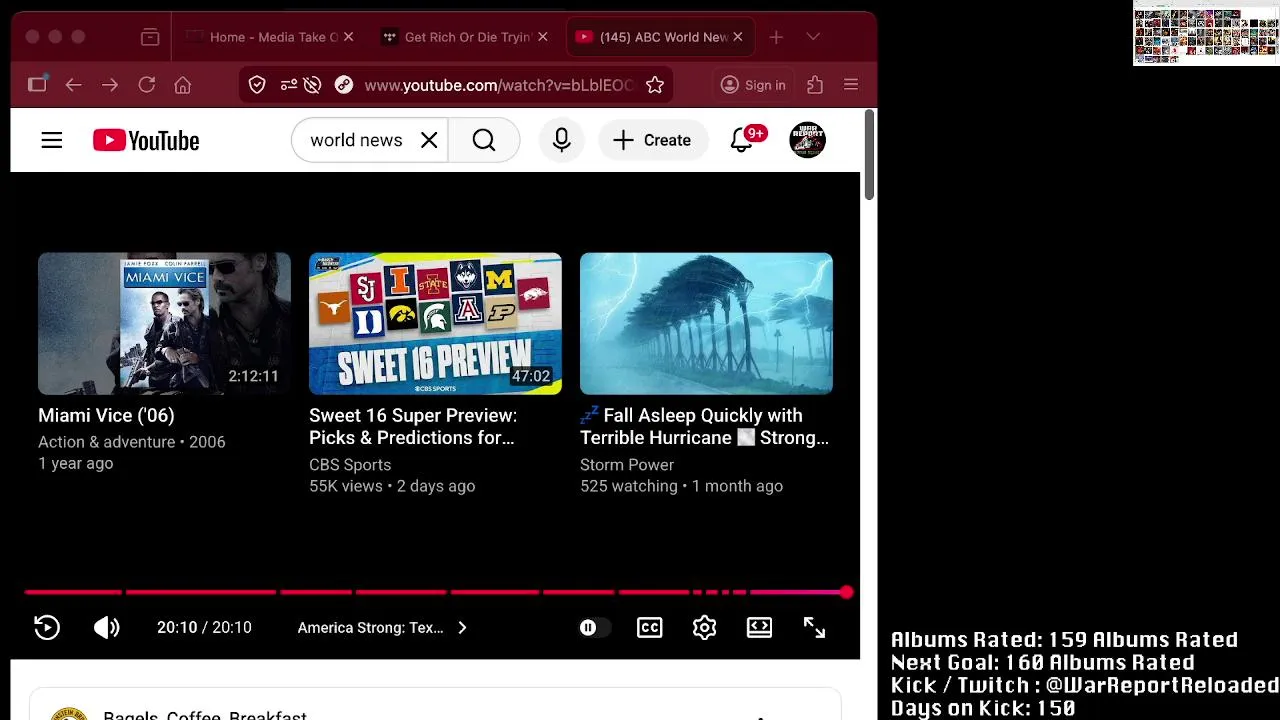
Task: Play the Miami Vice thumbnail
Action: 164,323
